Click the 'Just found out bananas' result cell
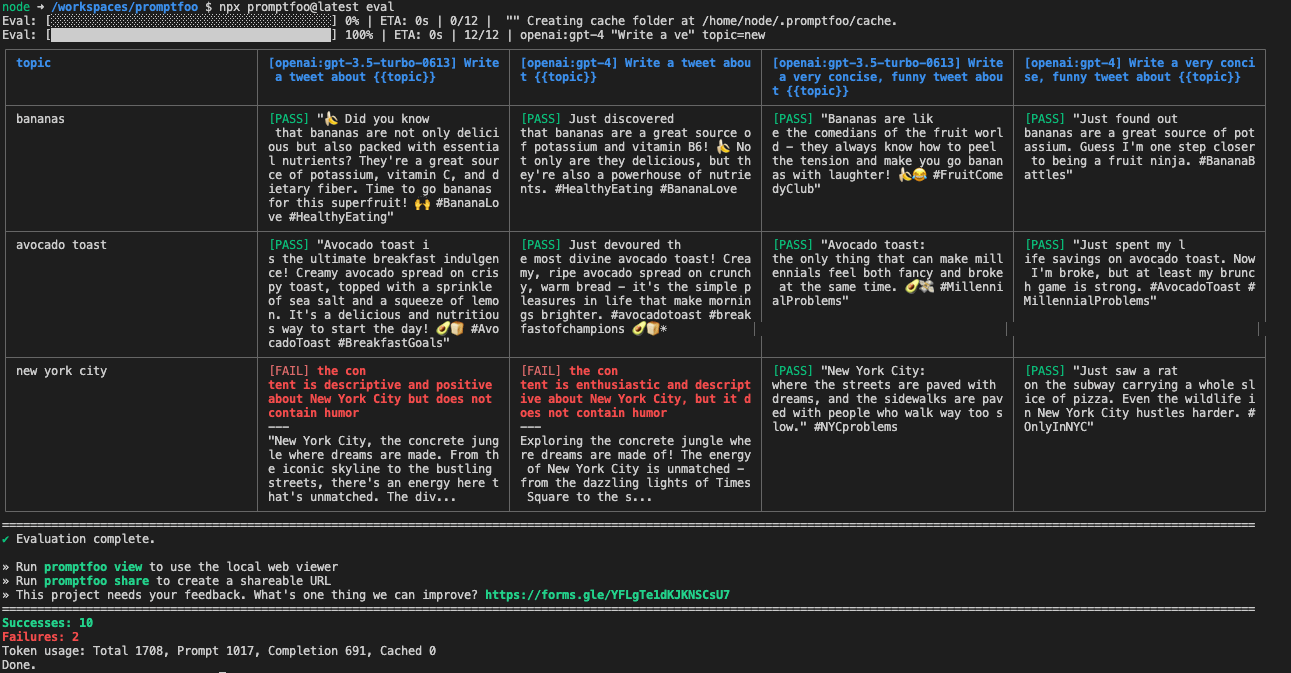The height and width of the screenshot is (673, 1291). pos(1139,168)
